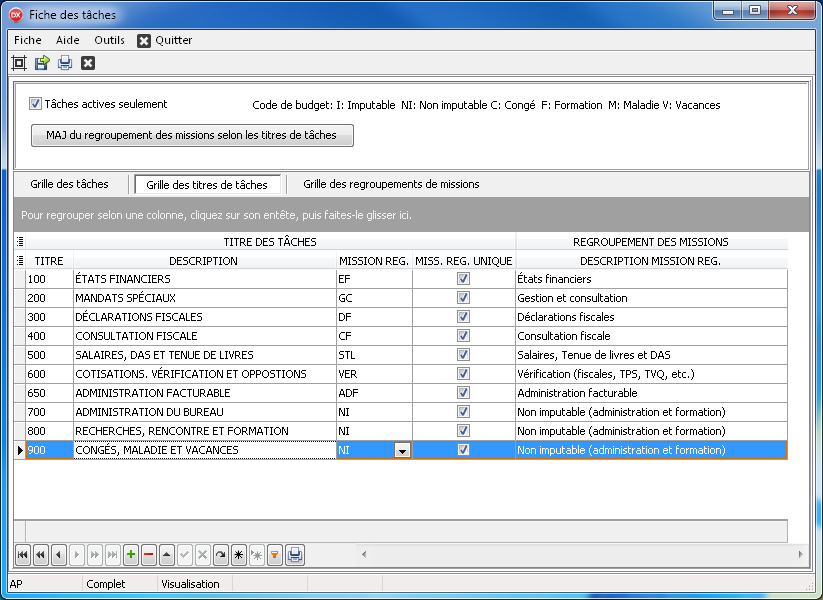Toggle unique mission checkbox for row 500
Viewport: 823px width, 600px height.
463,355
